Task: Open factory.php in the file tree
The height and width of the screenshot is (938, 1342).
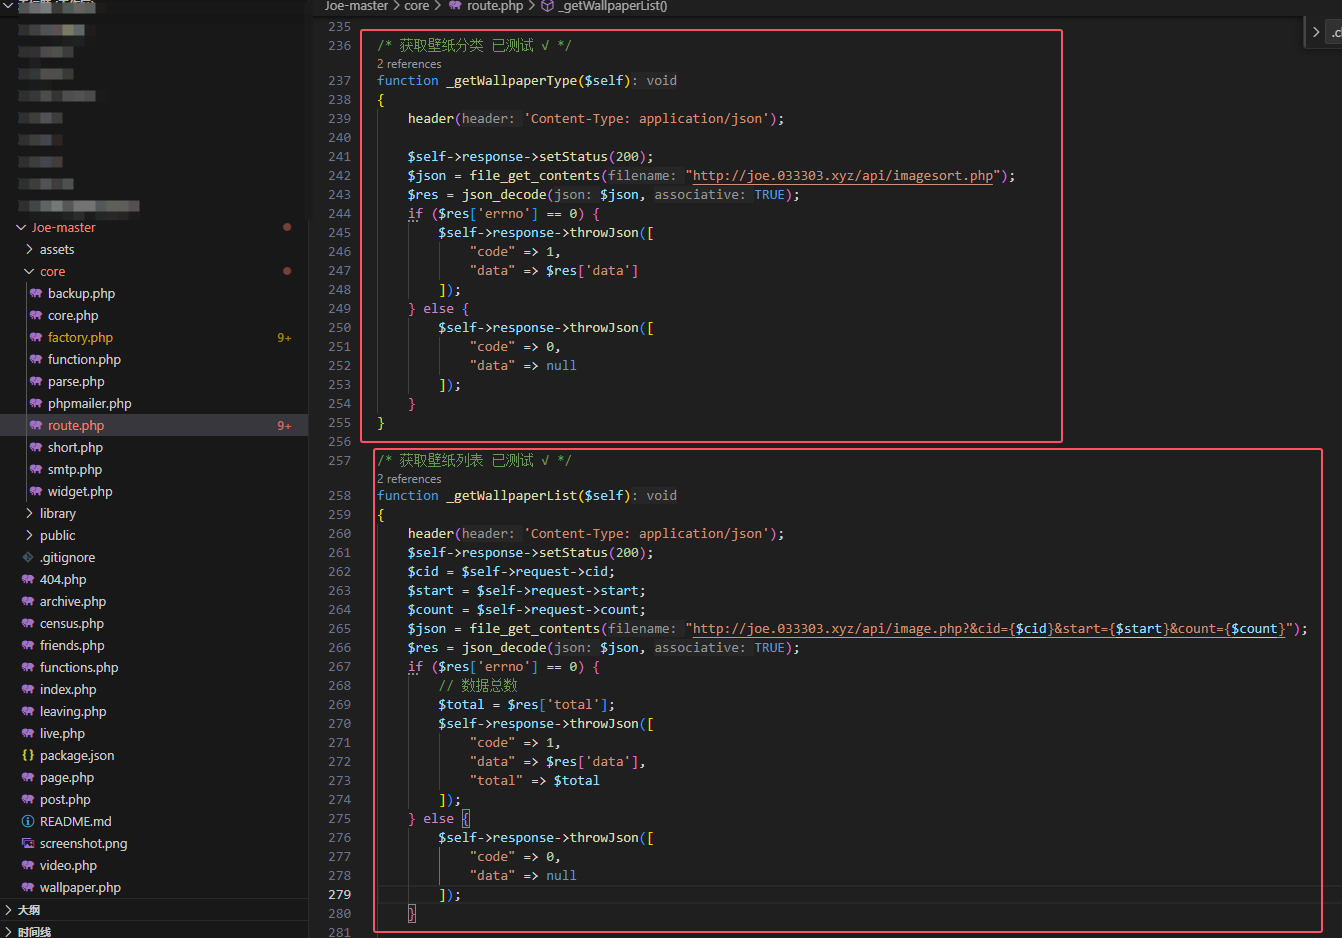Action: point(80,338)
